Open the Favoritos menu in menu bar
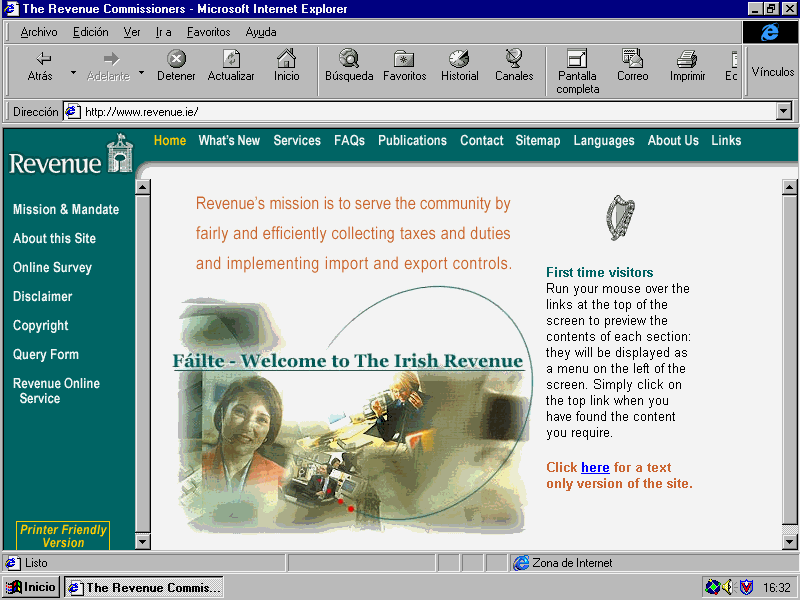The height and width of the screenshot is (600, 800). (x=208, y=32)
